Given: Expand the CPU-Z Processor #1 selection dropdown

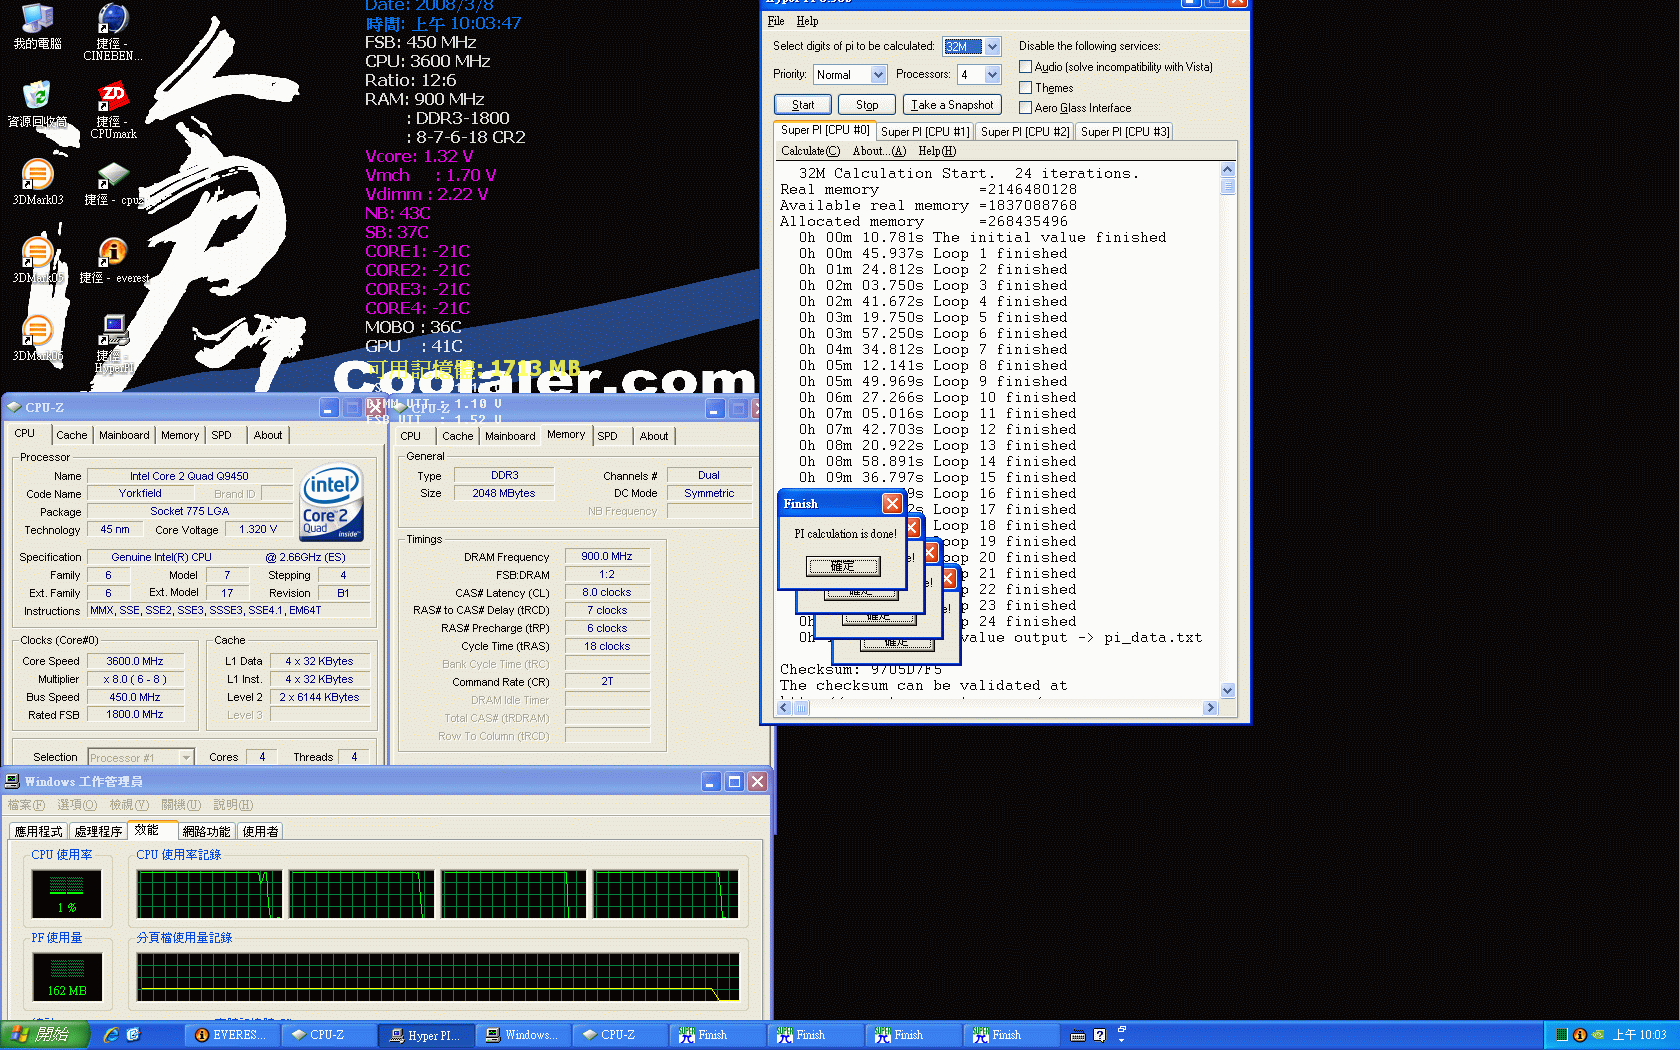Looking at the screenshot, I should pos(186,758).
